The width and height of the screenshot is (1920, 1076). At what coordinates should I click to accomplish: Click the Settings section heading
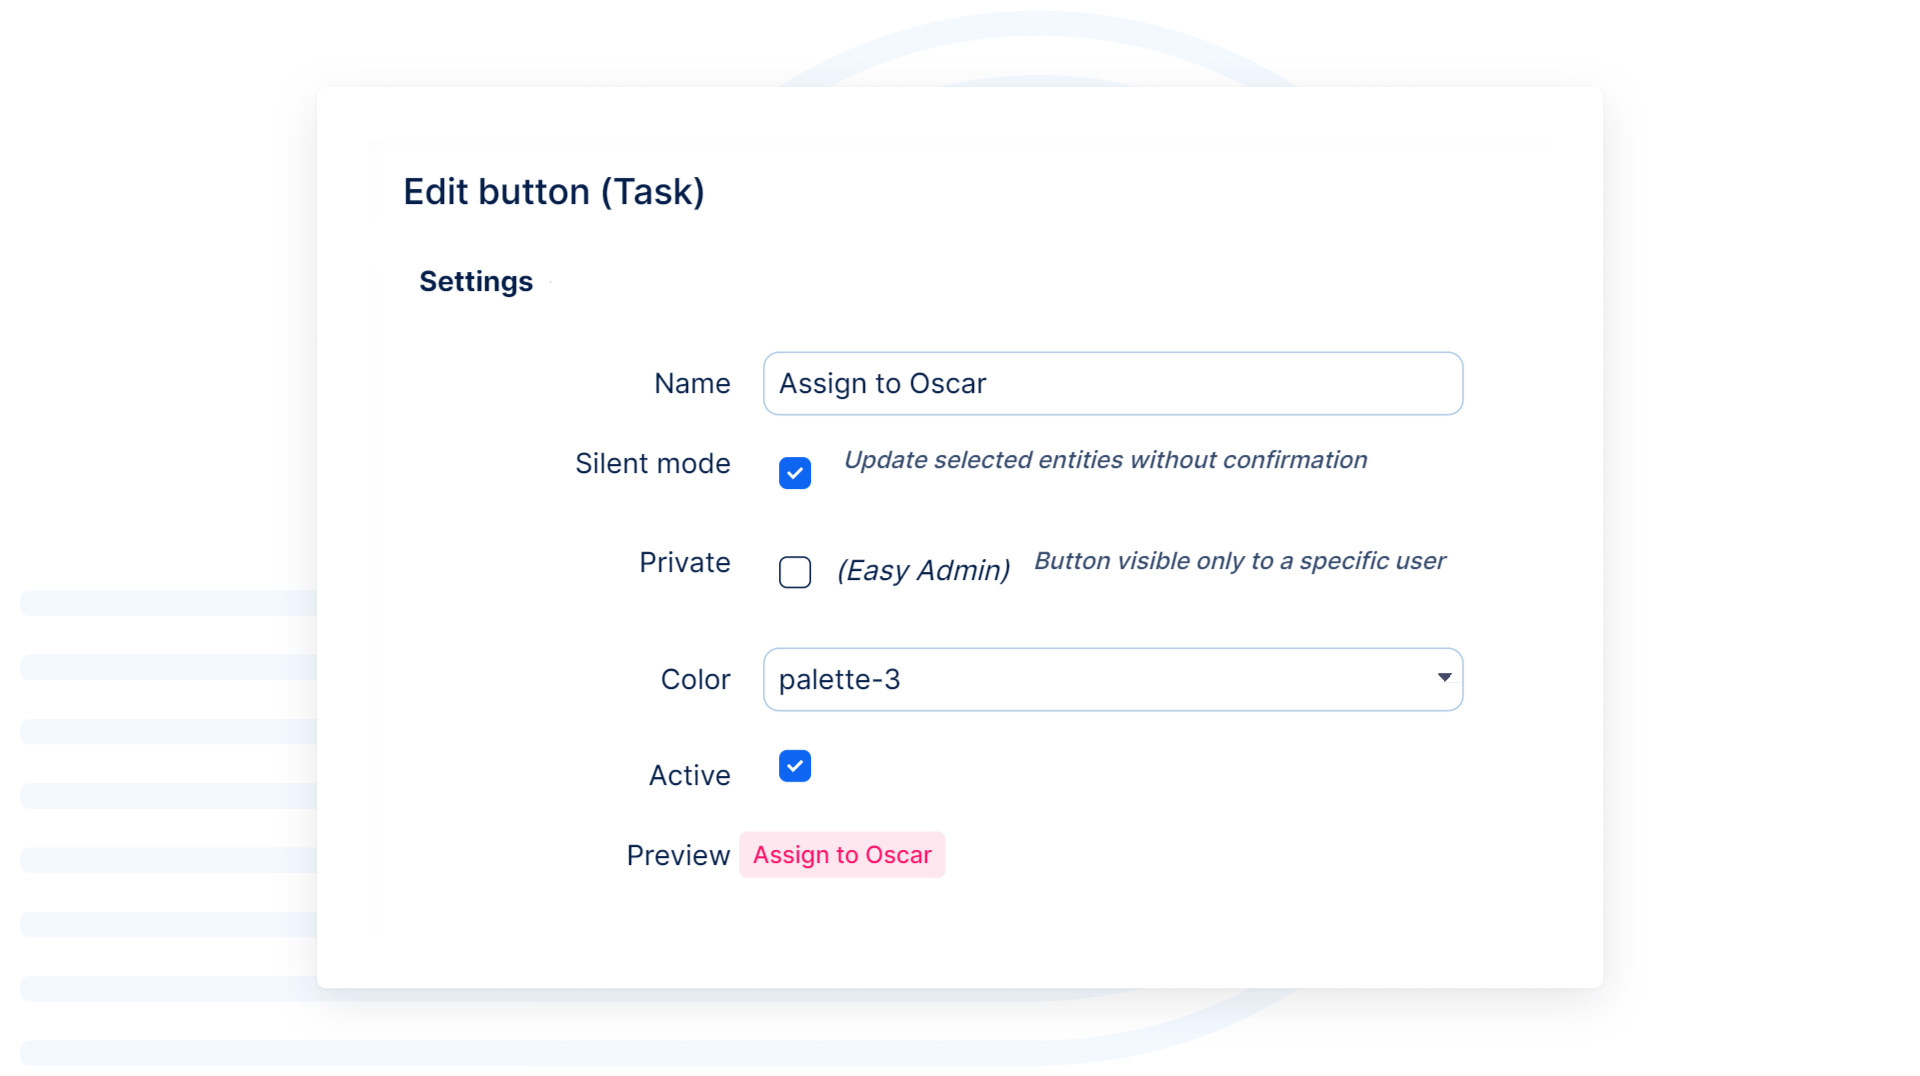coord(476,282)
